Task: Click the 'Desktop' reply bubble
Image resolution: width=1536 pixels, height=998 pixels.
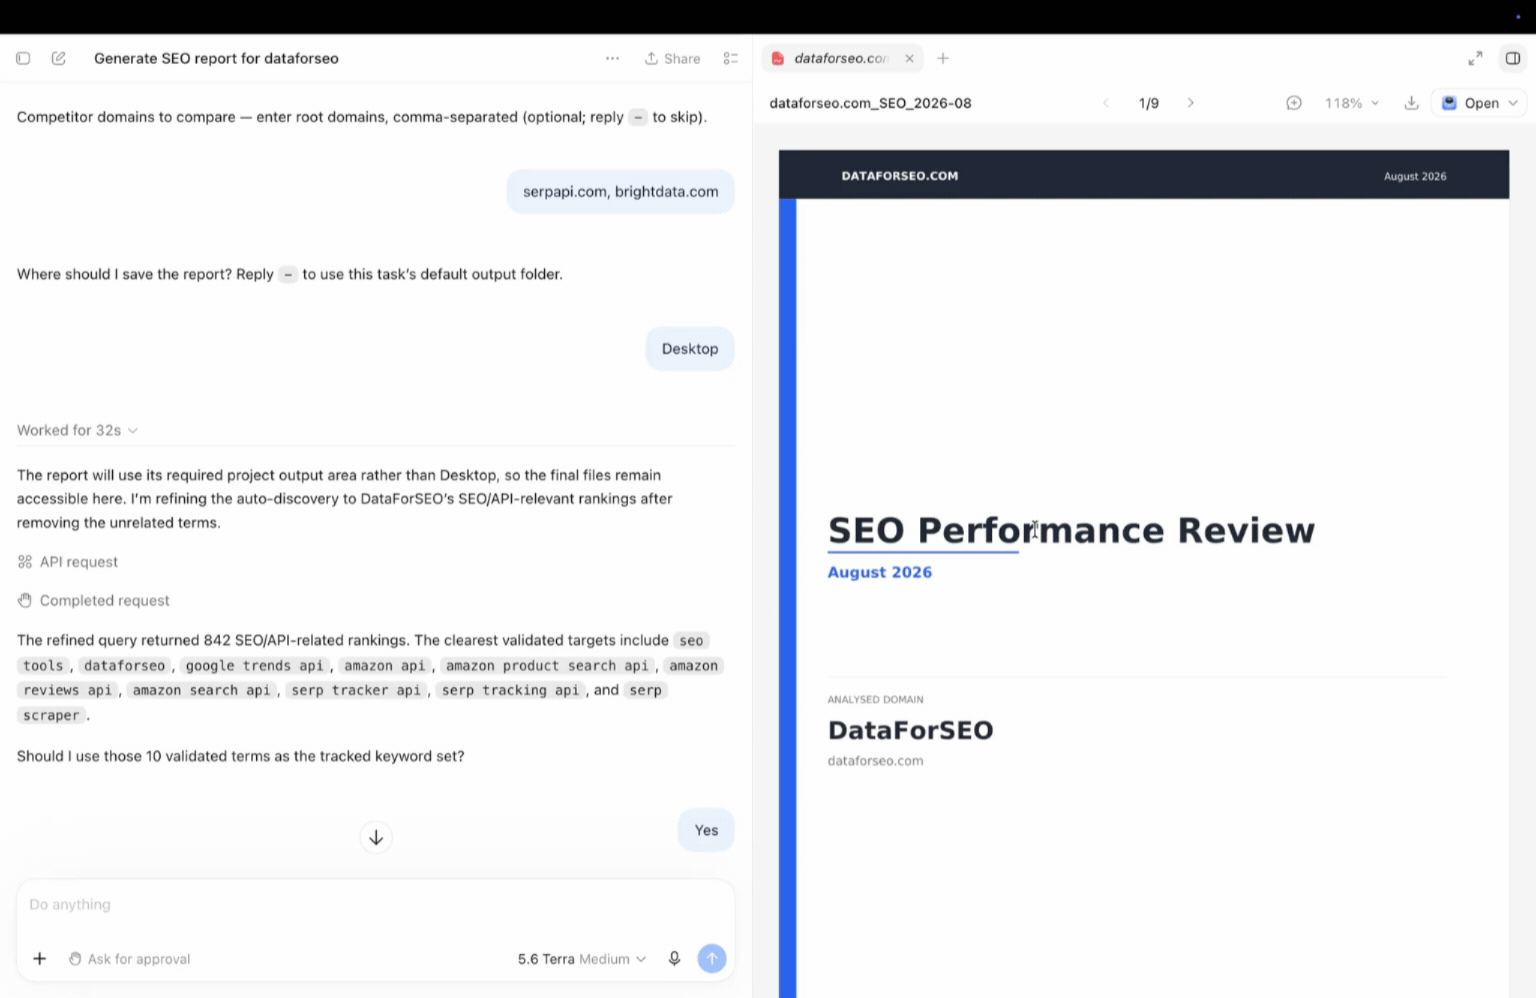Action: pos(690,349)
